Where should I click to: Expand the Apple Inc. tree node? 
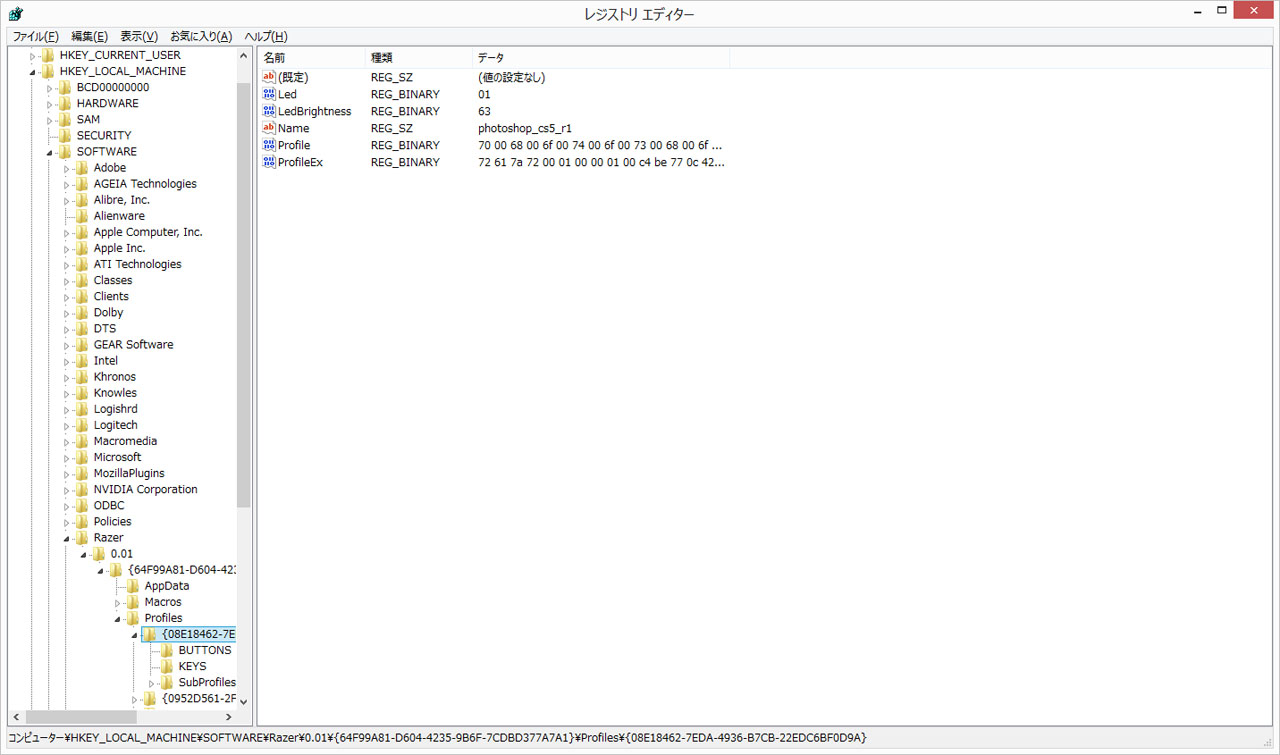click(67, 248)
